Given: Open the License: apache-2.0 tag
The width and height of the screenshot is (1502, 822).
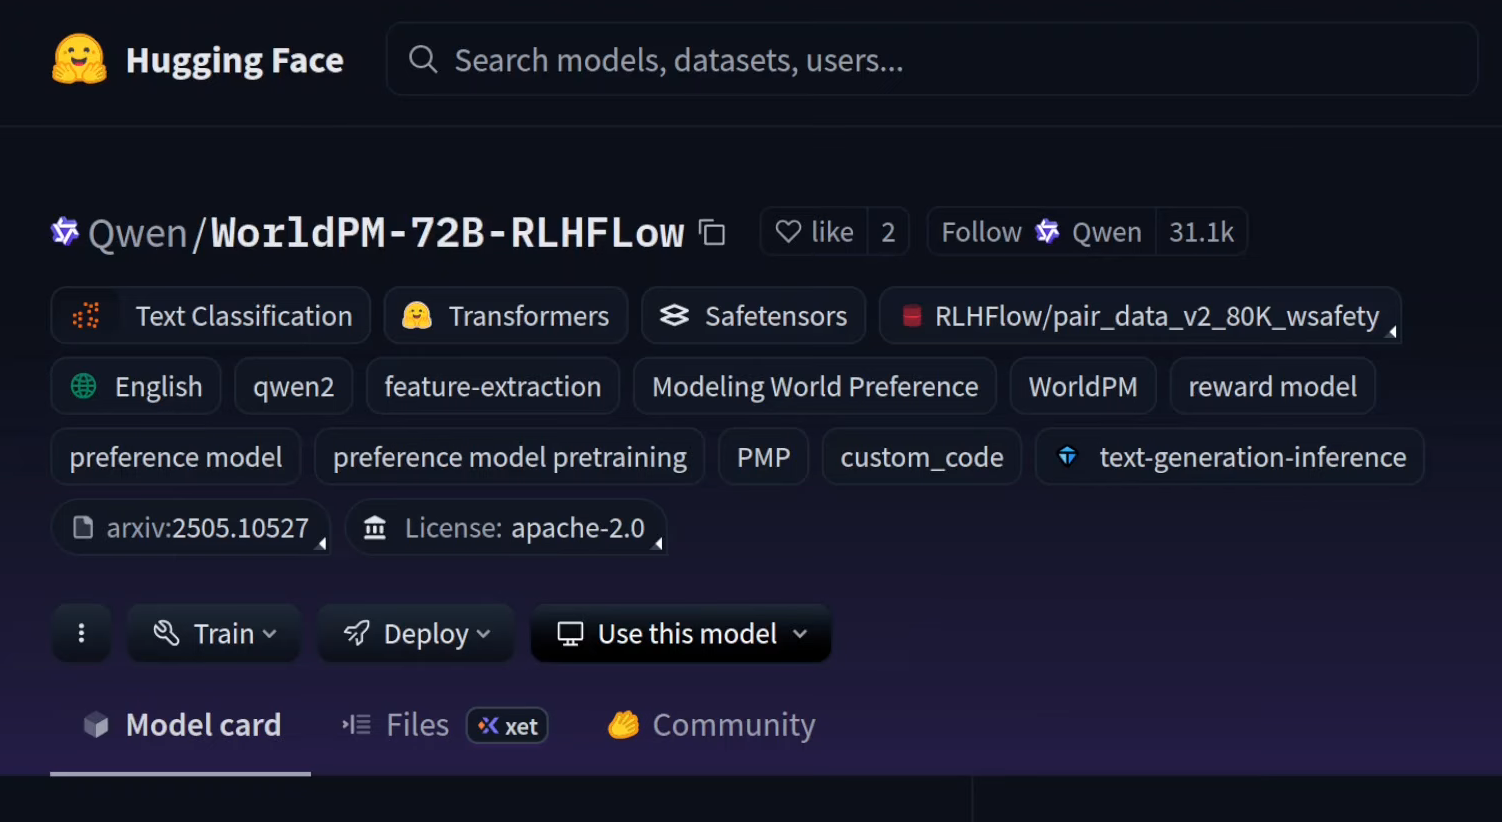Looking at the screenshot, I should (x=505, y=527).
